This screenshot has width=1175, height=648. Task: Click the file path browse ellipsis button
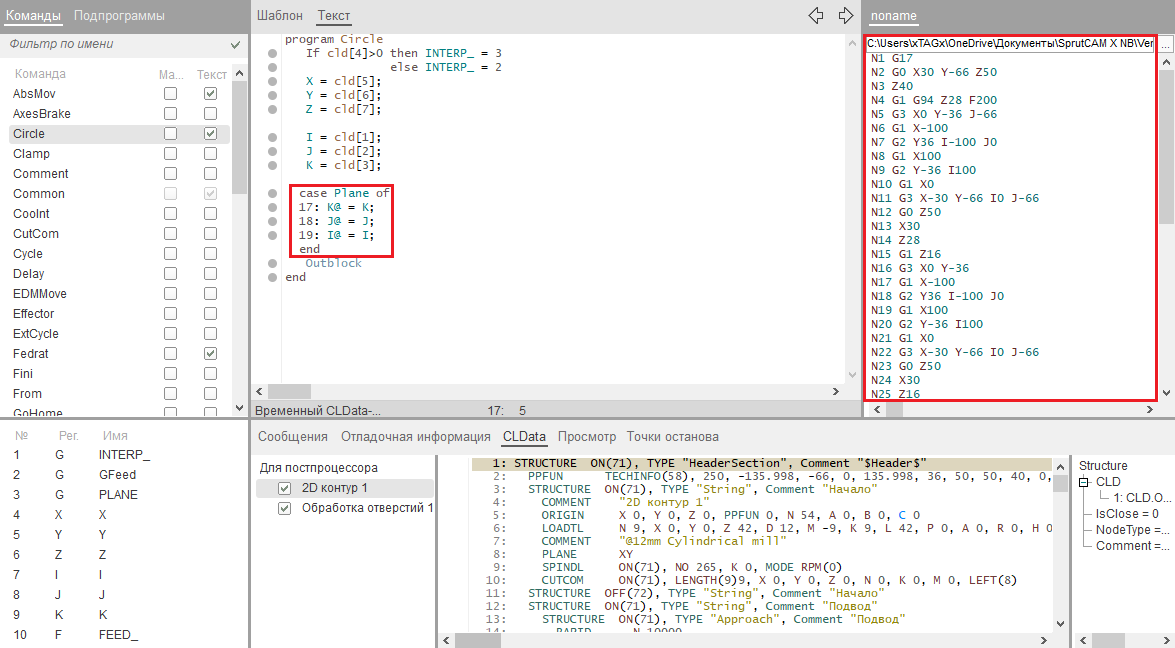(x=1166, y=44)
